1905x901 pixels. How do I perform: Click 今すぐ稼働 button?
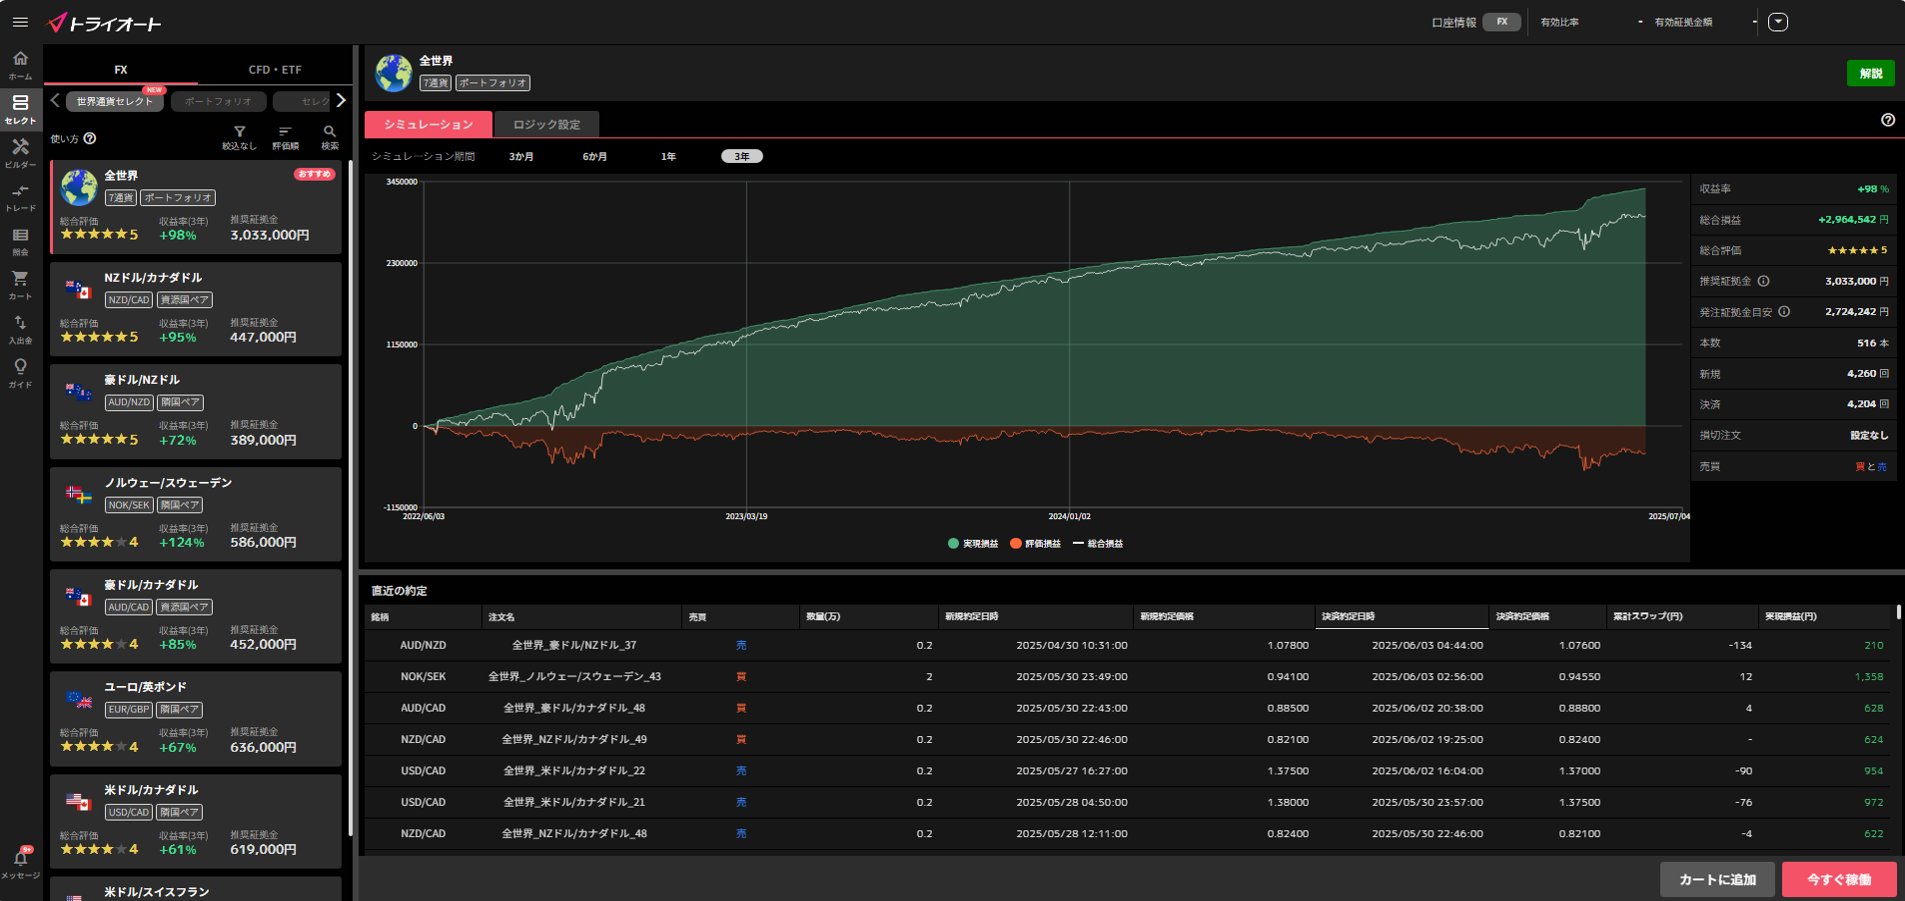(1838, 880)
